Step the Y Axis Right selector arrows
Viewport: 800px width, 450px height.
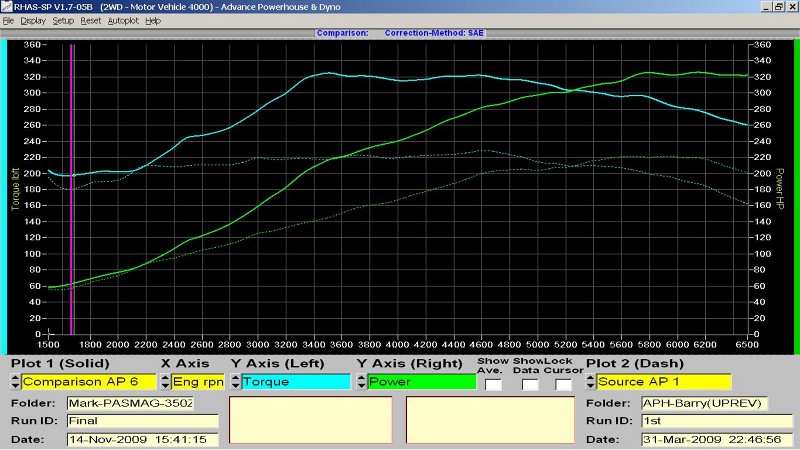(x=361, y=382)
